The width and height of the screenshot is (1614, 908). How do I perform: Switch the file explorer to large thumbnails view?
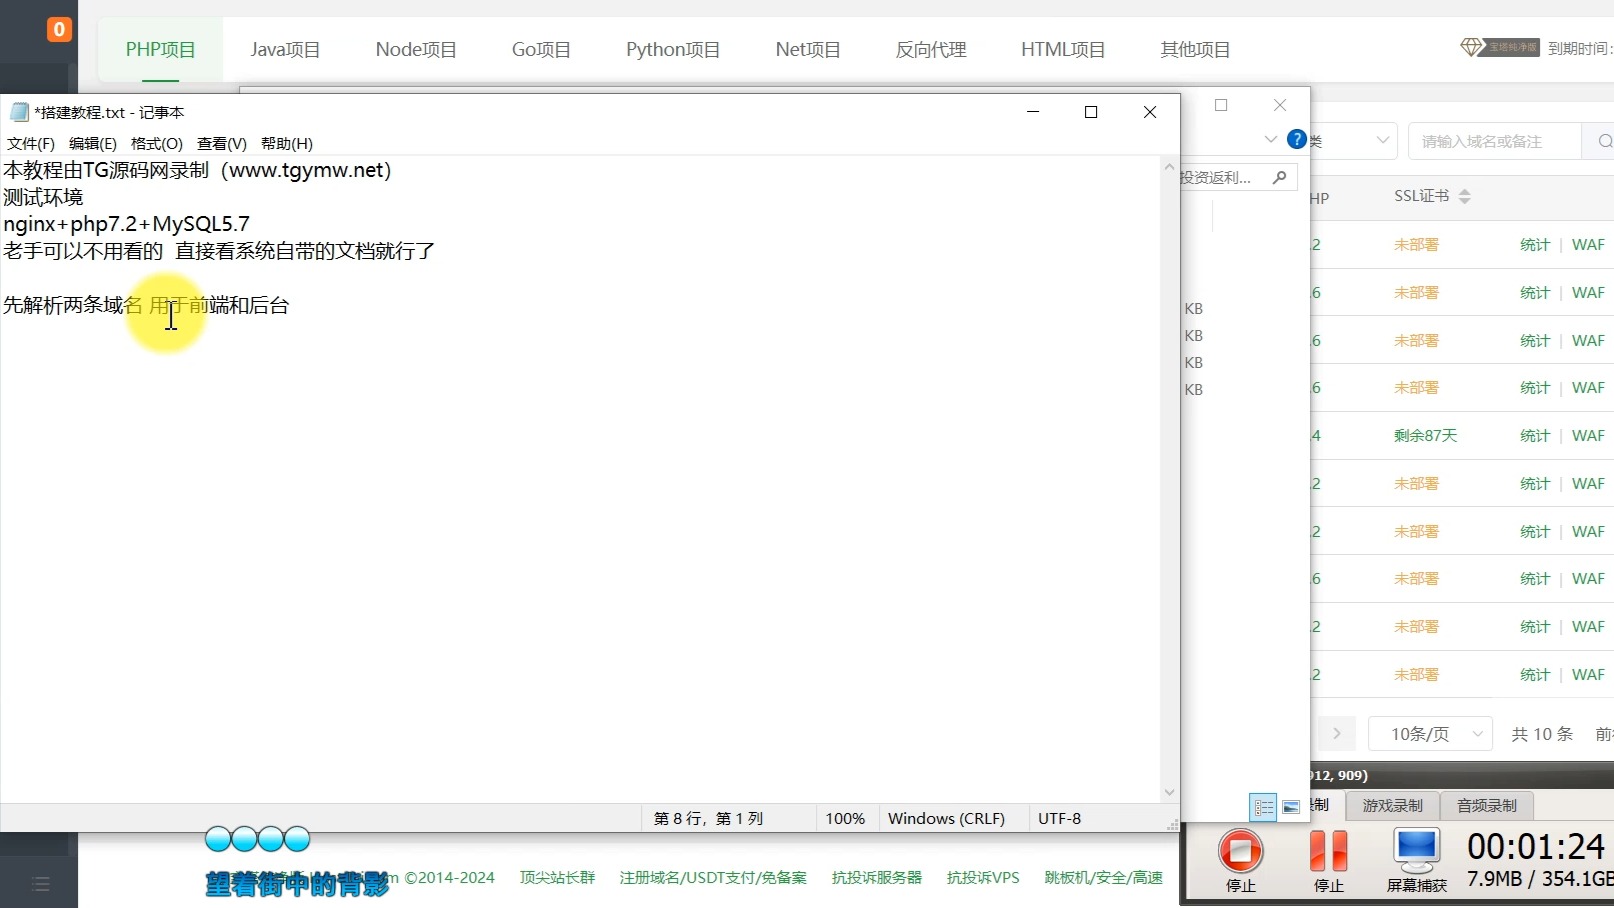1291,807
